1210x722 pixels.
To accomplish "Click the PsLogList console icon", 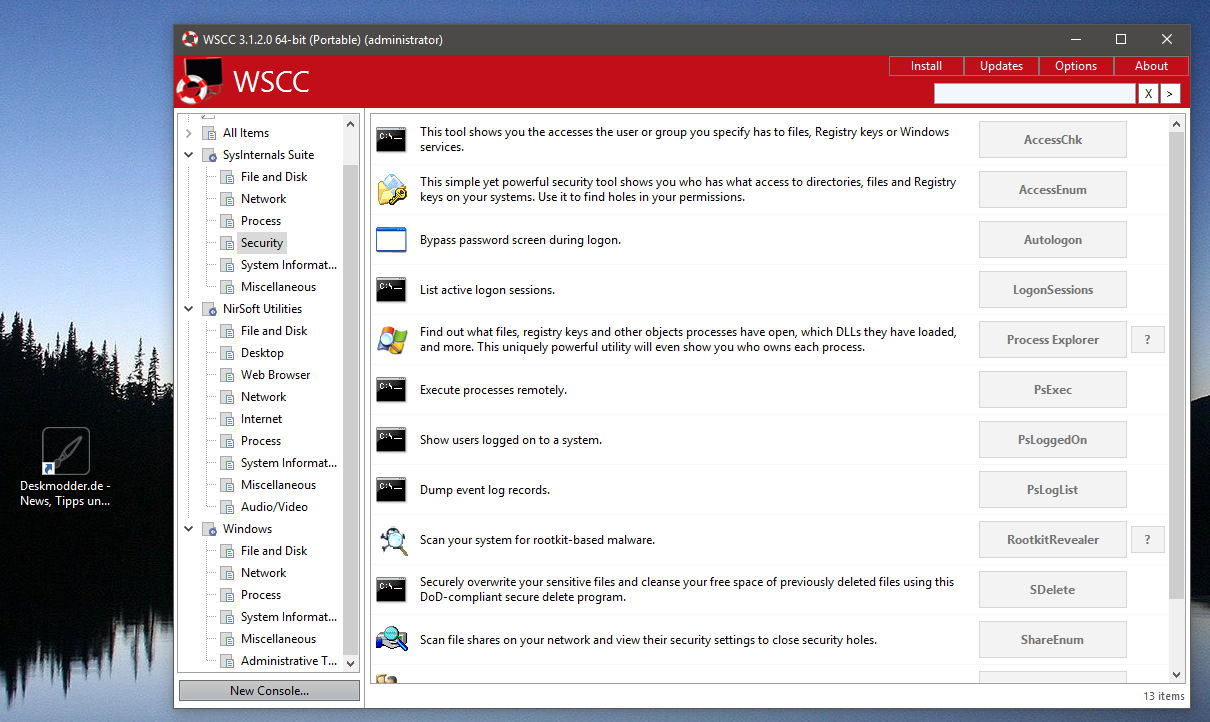I will click(391, 490).
